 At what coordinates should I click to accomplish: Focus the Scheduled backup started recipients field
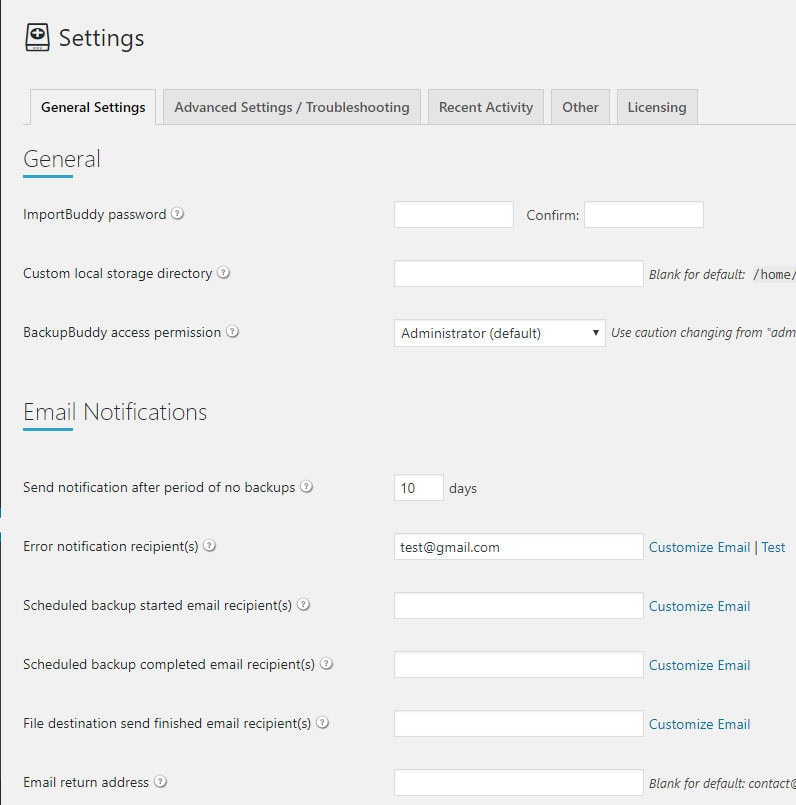519,606
